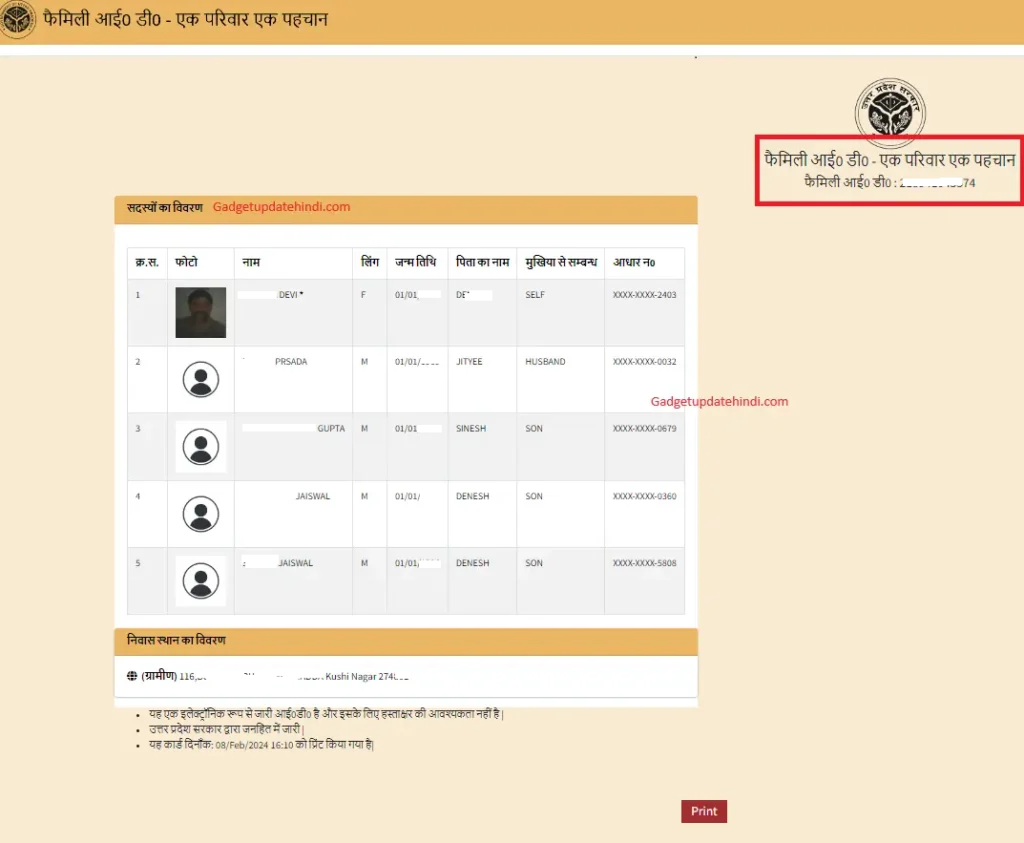Select the DEVI member photo in row 1
Screen dimensions: 1024x843
coord(200,312)
